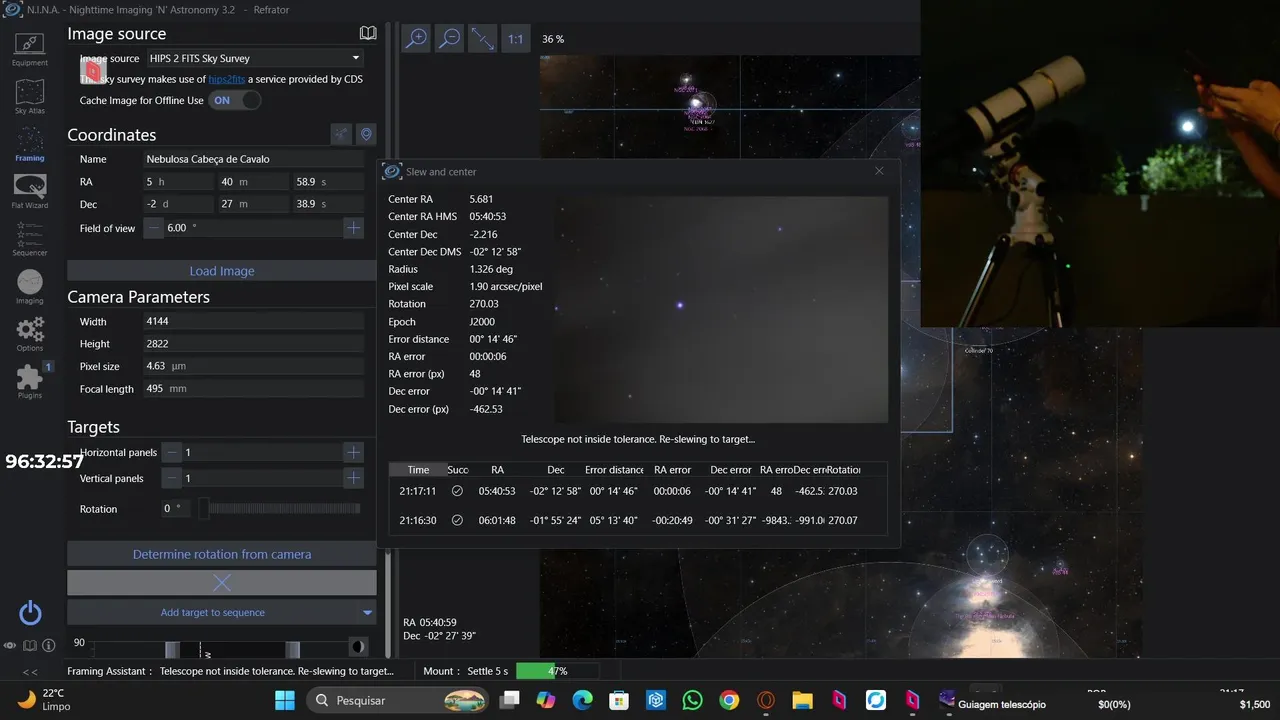1280x720 pixels.
Task: Decrease the Field of view value
Action: coord(154,228)
